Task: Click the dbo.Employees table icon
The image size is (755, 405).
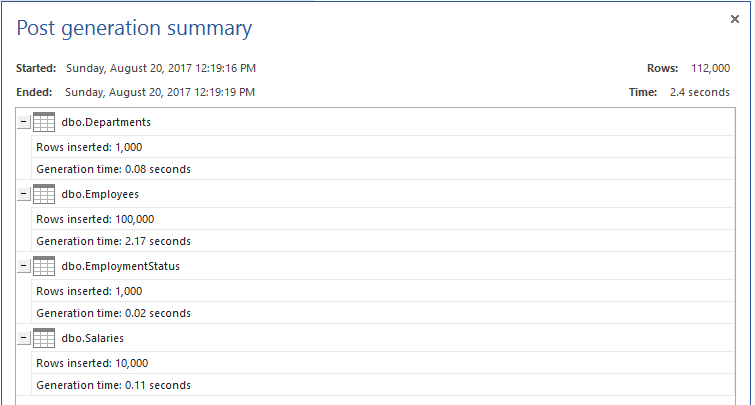Action: (43, 195)
